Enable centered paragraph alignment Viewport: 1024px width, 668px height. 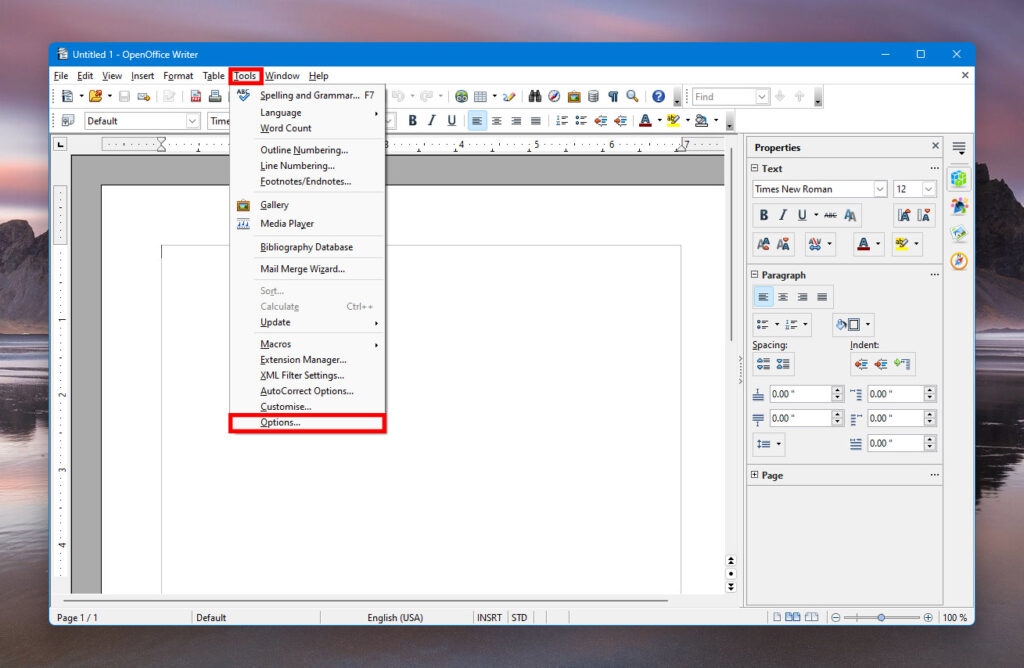pos(496,120)
